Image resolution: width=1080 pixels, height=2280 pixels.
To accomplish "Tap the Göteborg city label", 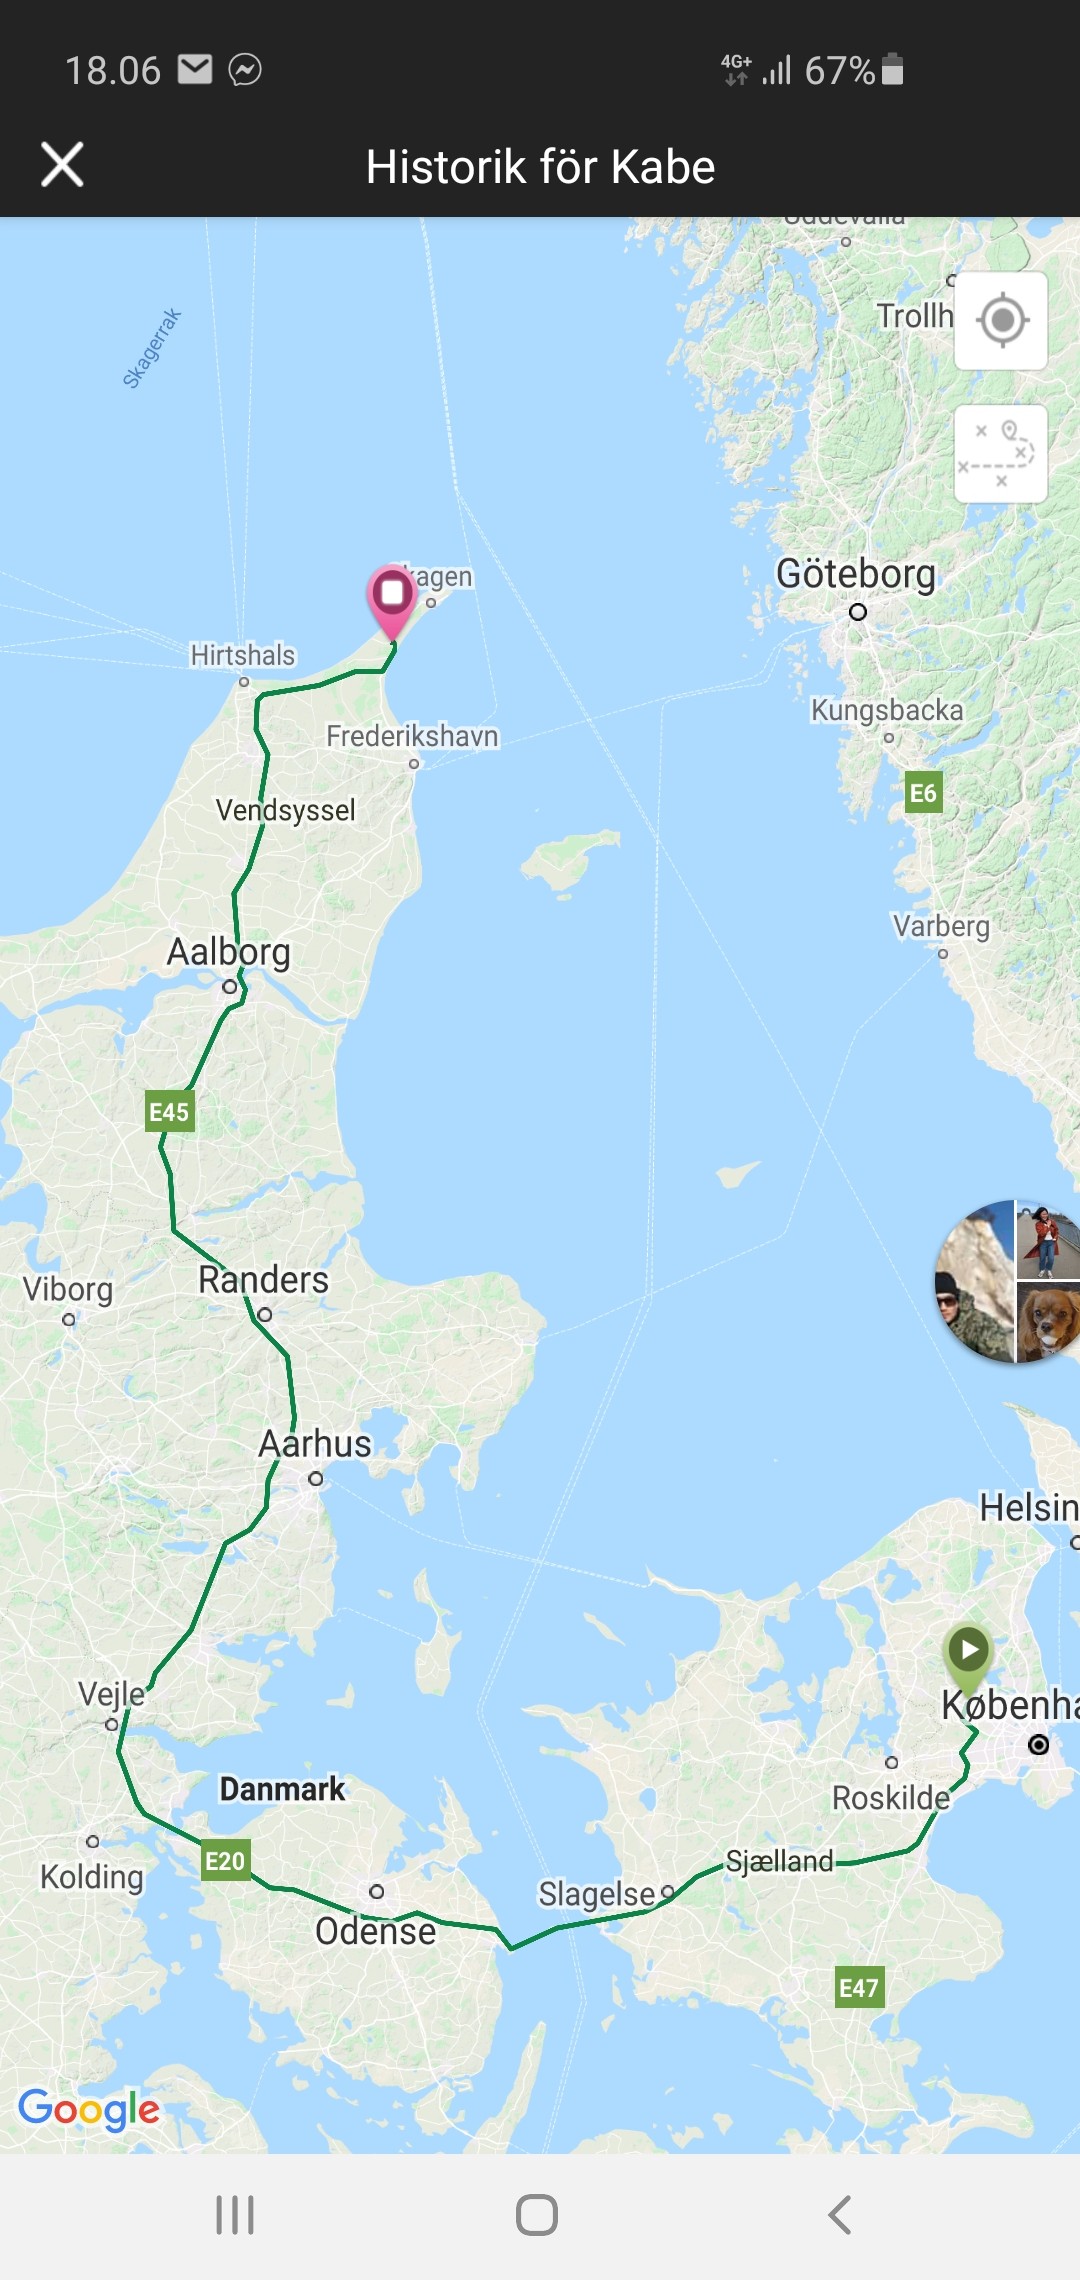I will point(856,574).
